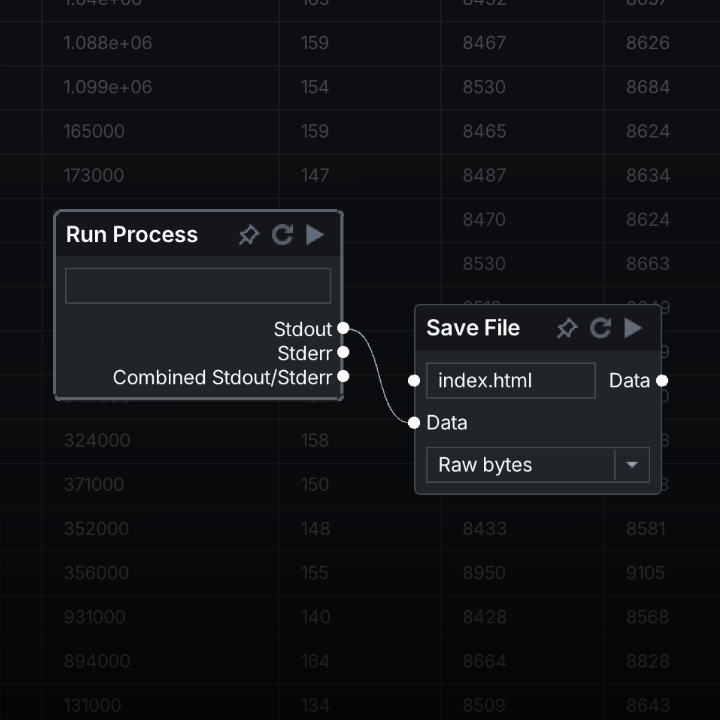The width and height of the screenshot is (720, 720).
Task: Execute the Run Process node
Action: [315, 235]
